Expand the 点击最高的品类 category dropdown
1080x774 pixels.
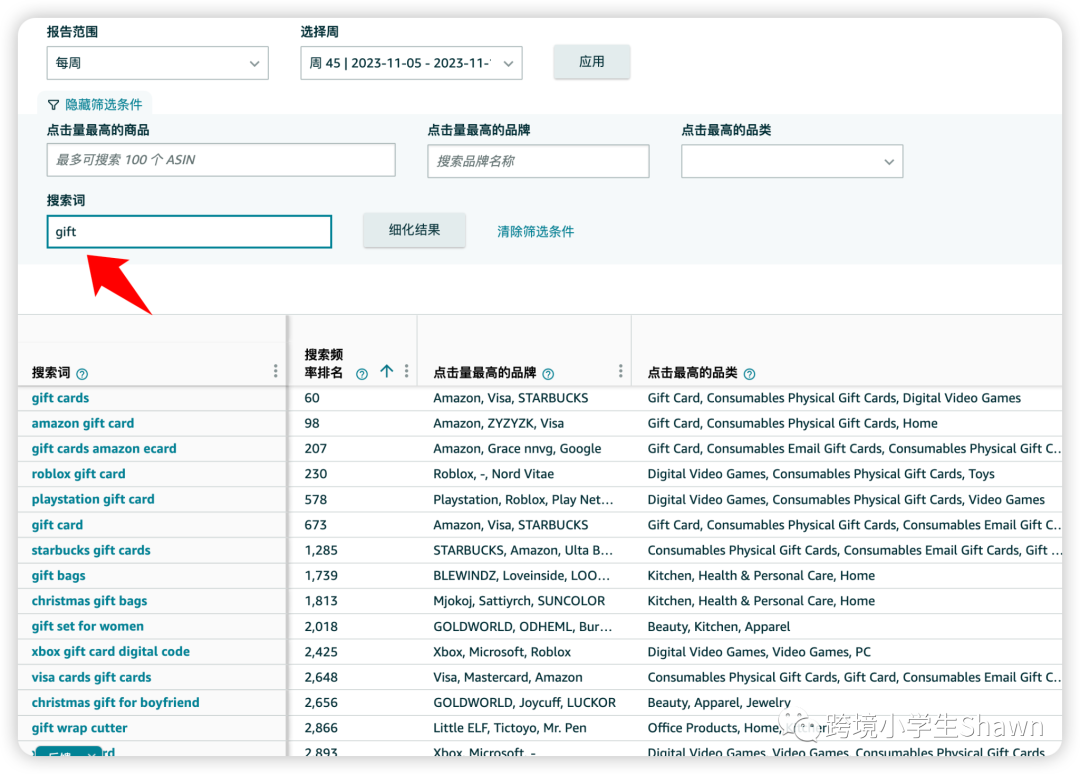click(x=791, y=161)
